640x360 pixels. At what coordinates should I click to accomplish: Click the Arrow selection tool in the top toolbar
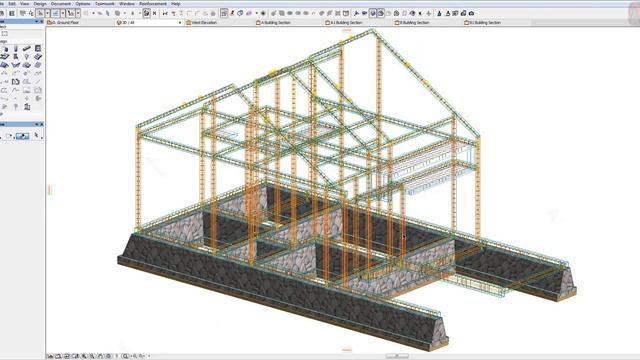40,13
